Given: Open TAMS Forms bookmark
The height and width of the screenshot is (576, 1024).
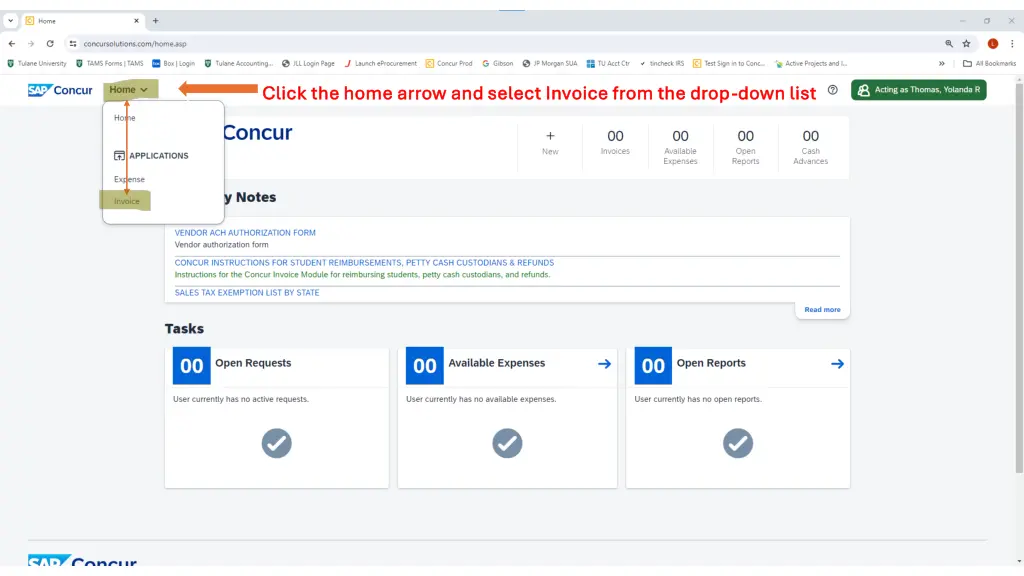Looking at the screenshot, I should 109,63.
